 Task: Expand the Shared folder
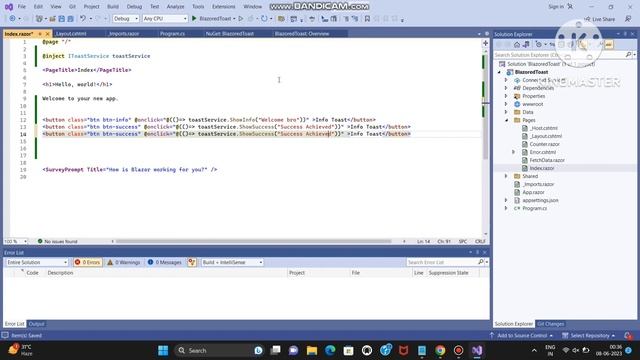click(506, 176)
